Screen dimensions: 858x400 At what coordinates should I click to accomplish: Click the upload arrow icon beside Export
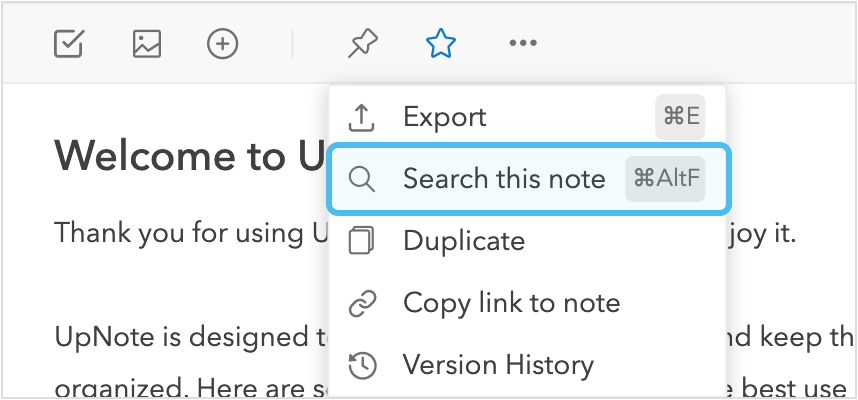pos(361,117)
